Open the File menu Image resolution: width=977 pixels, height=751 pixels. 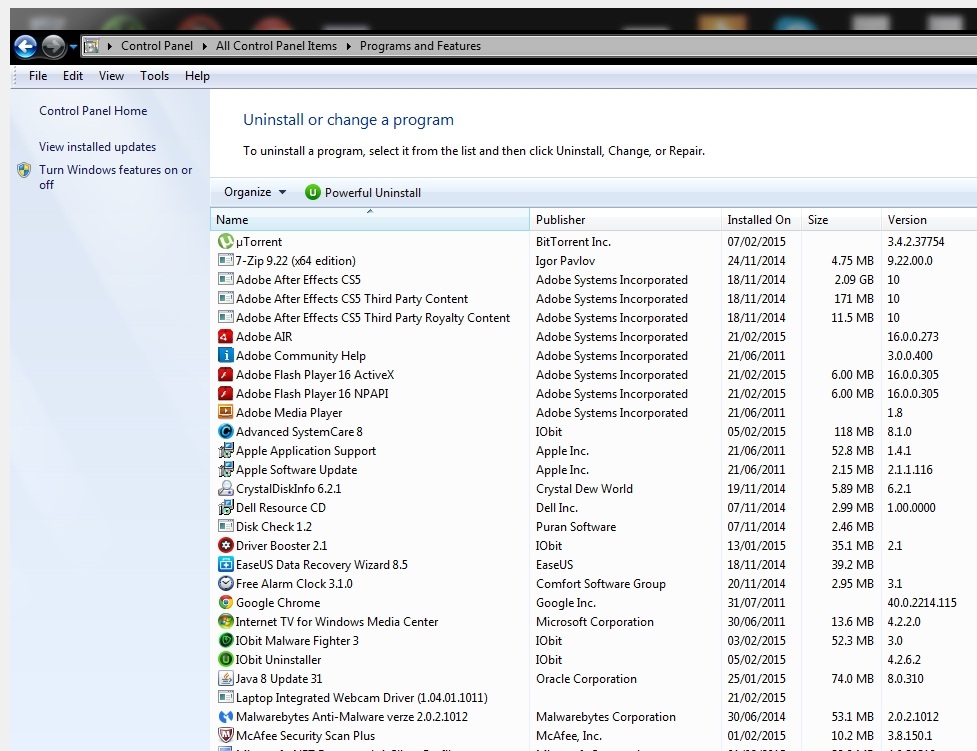38,76
